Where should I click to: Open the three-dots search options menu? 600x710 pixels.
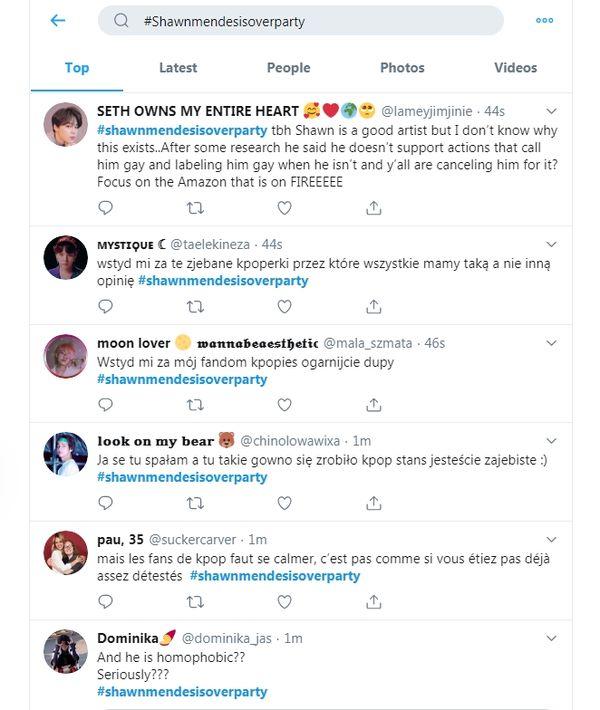(544, 20)
